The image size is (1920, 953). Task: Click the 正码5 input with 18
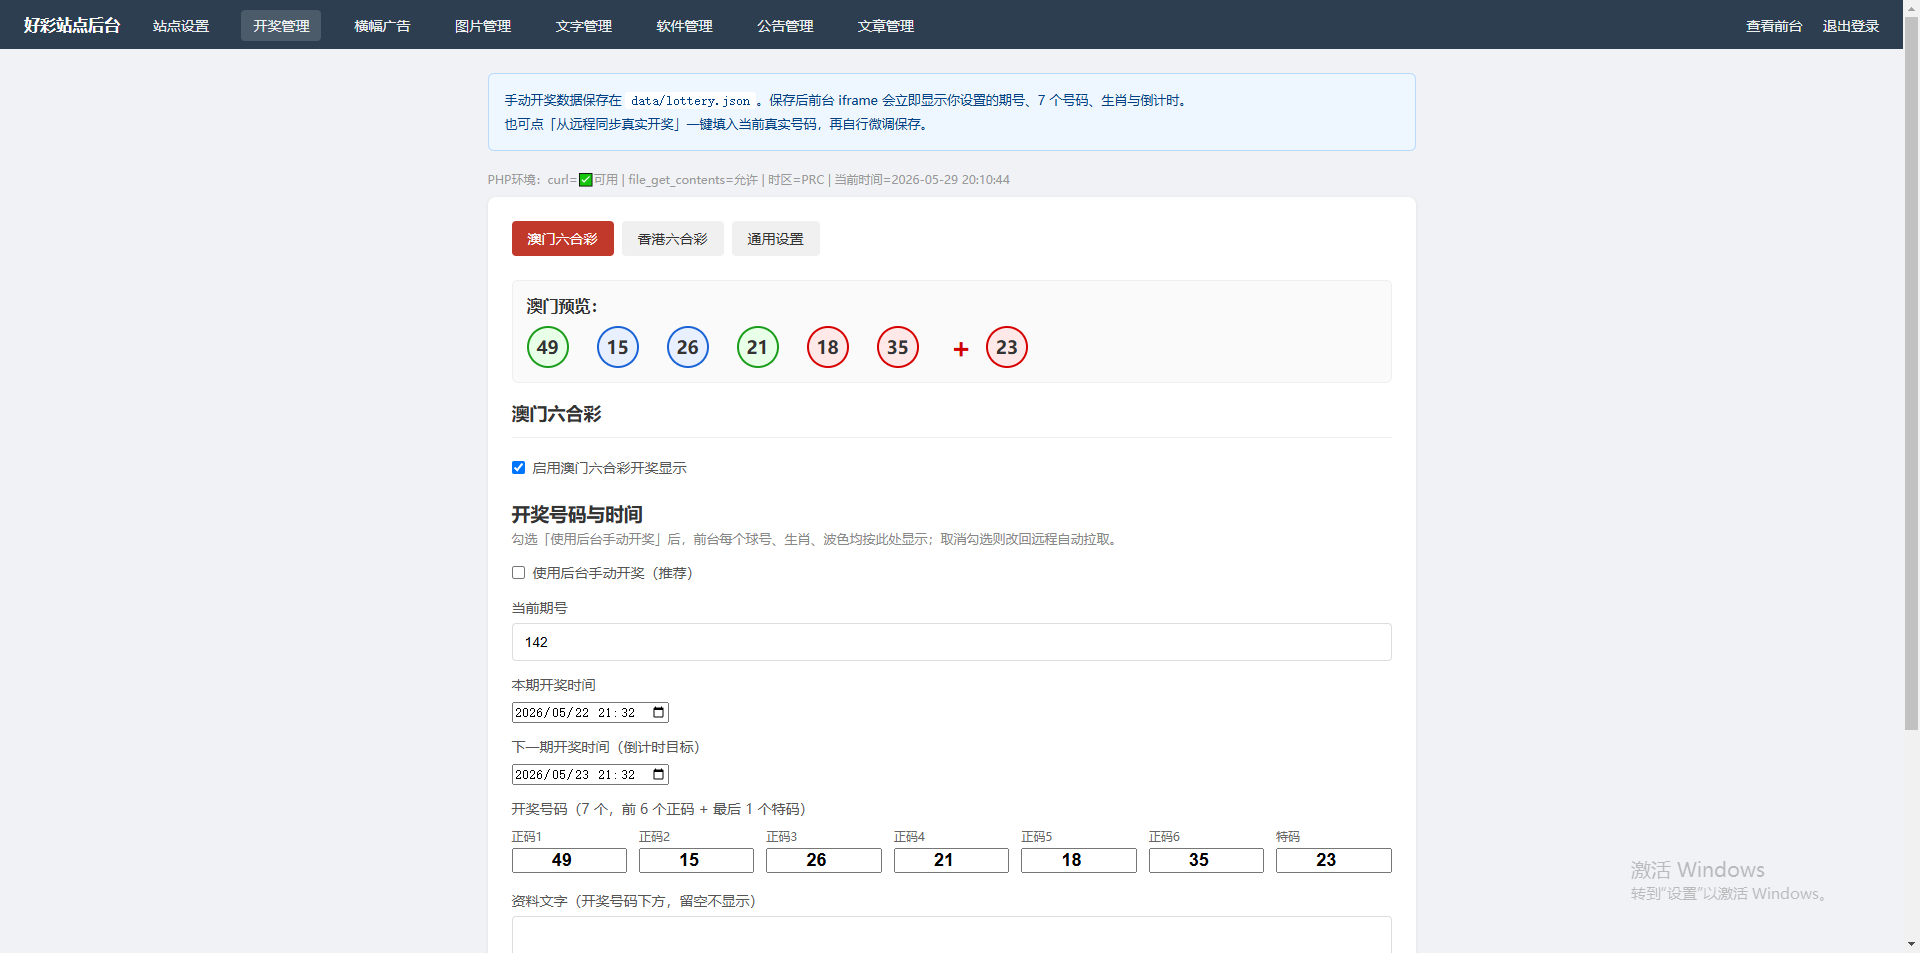coord(1079,860)
